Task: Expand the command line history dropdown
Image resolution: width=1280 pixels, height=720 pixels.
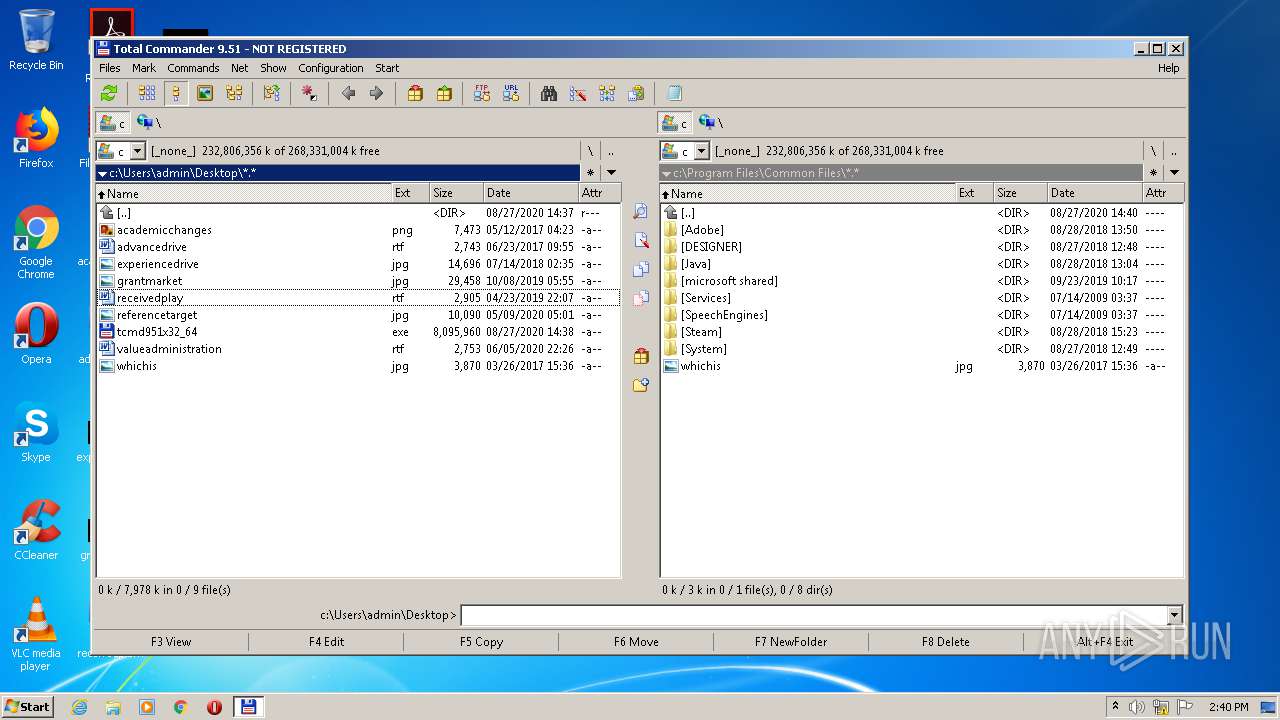Action: pyautogui.click(x=1174, y=615)
